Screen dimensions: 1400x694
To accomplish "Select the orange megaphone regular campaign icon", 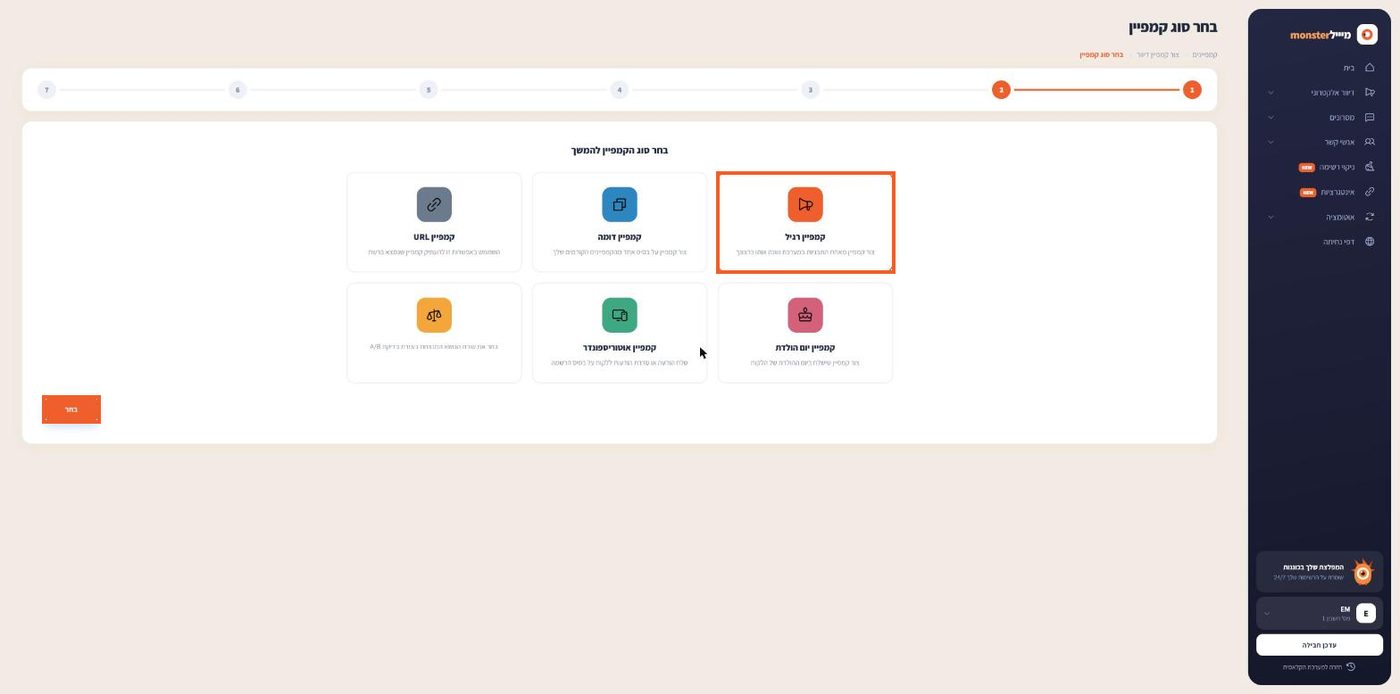I will tap(805, 204).
